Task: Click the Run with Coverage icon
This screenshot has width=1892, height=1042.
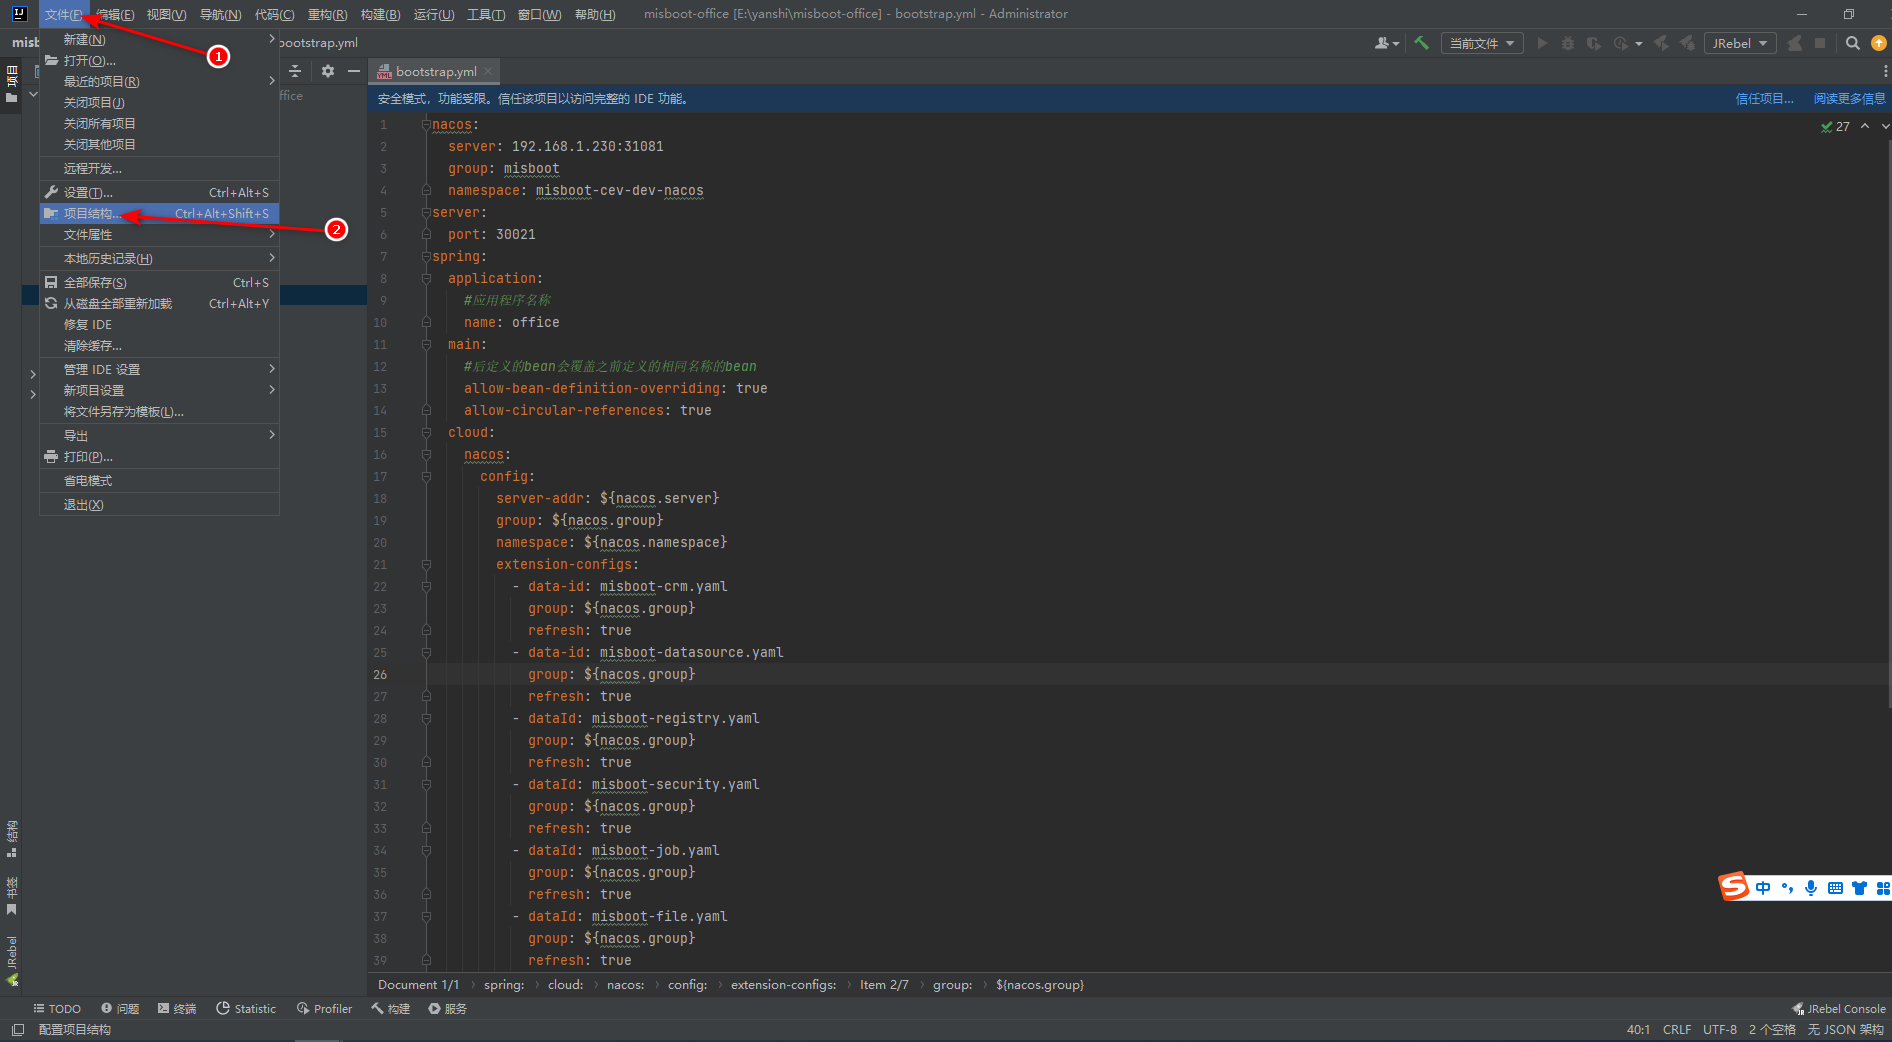Action: click(1594, 43)
